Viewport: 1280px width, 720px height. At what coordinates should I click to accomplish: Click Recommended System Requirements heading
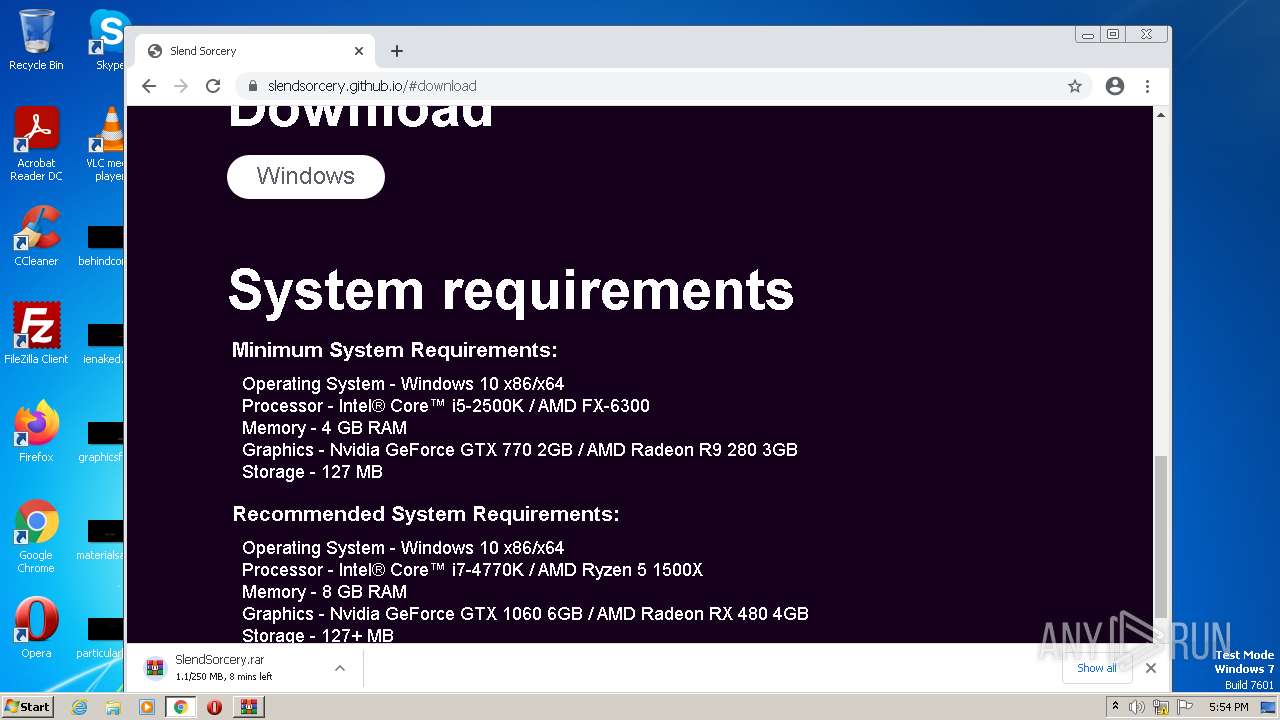[426, 514]
